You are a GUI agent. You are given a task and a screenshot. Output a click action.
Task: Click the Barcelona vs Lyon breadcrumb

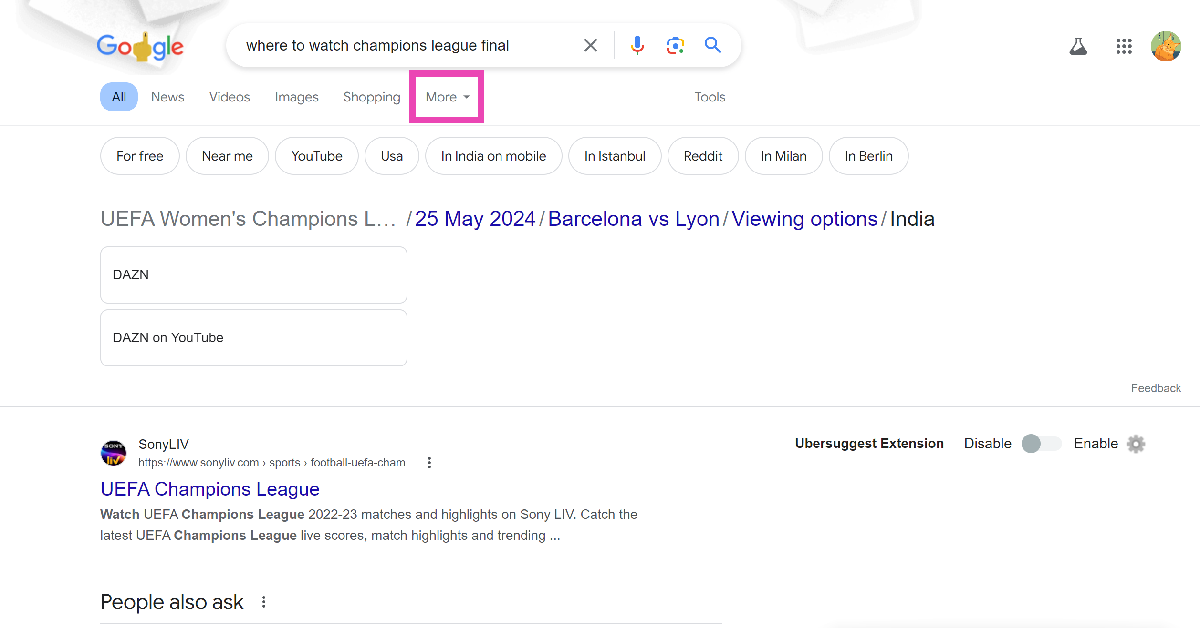pyautogui.click(x=633, y=219)
